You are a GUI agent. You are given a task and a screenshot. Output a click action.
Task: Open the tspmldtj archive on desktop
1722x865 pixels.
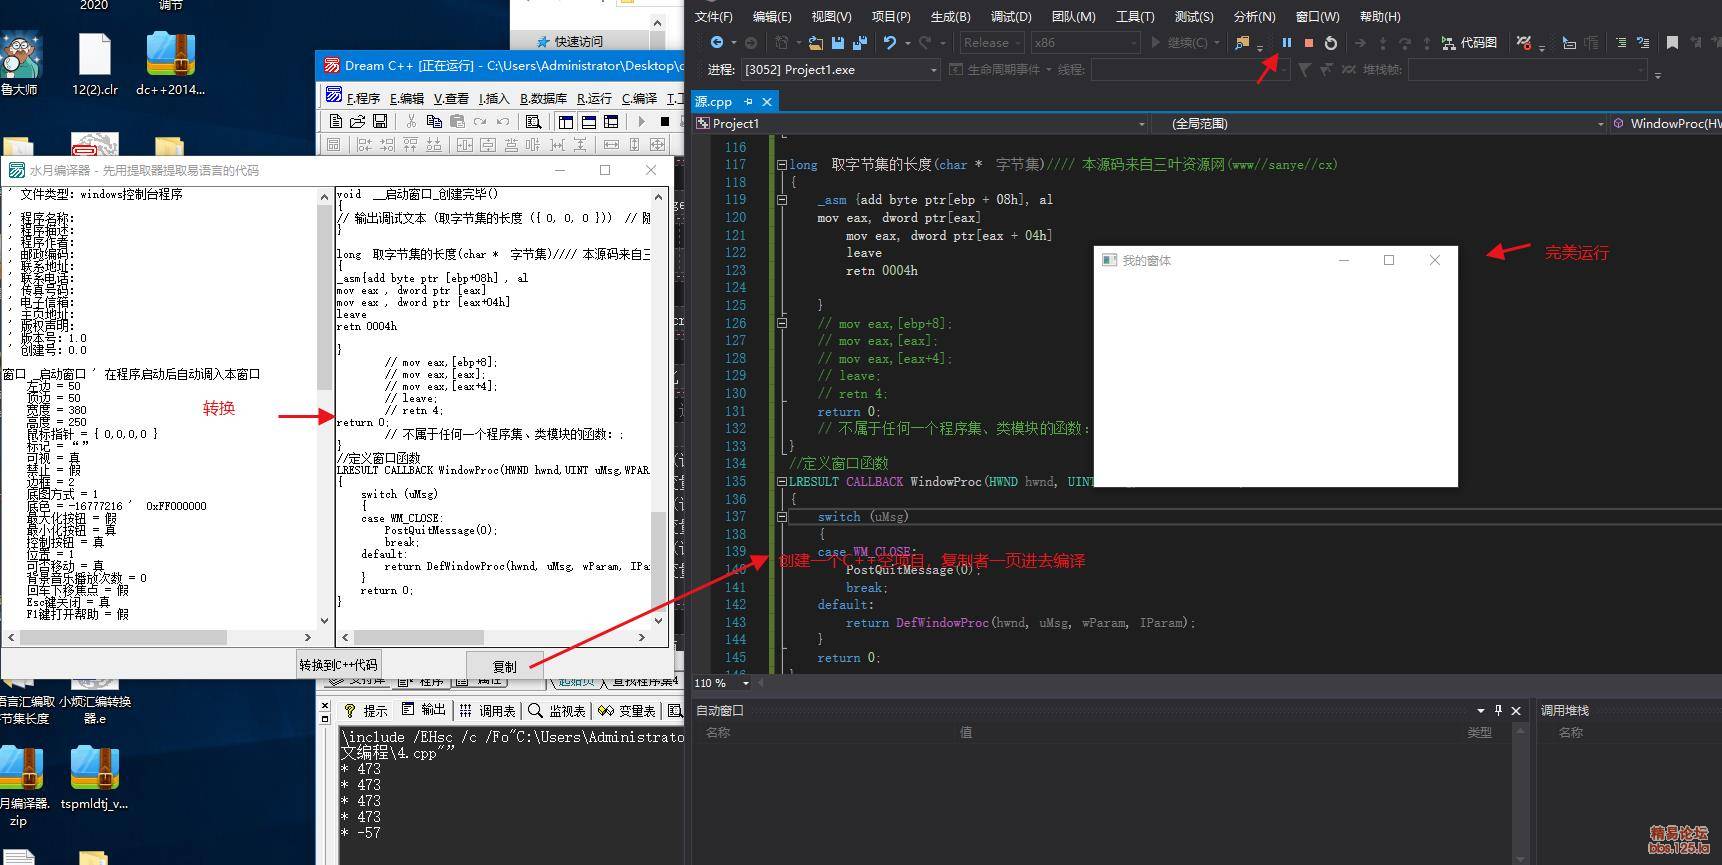(94, 778)
